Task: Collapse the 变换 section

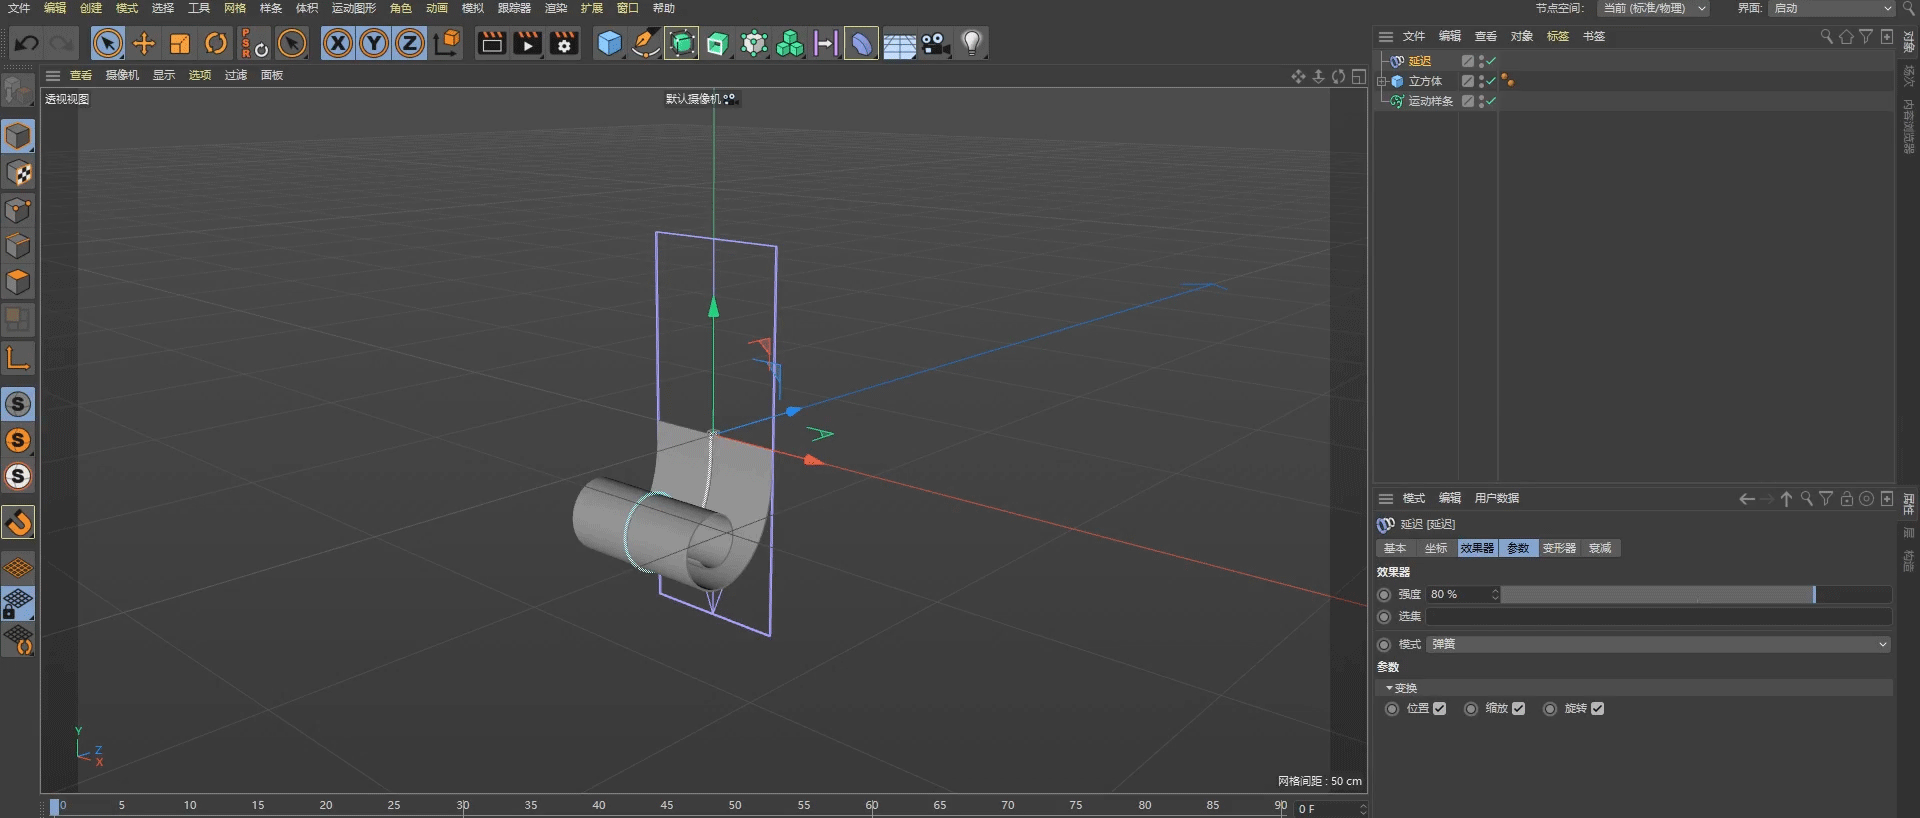Action: tap(1390, 688)
